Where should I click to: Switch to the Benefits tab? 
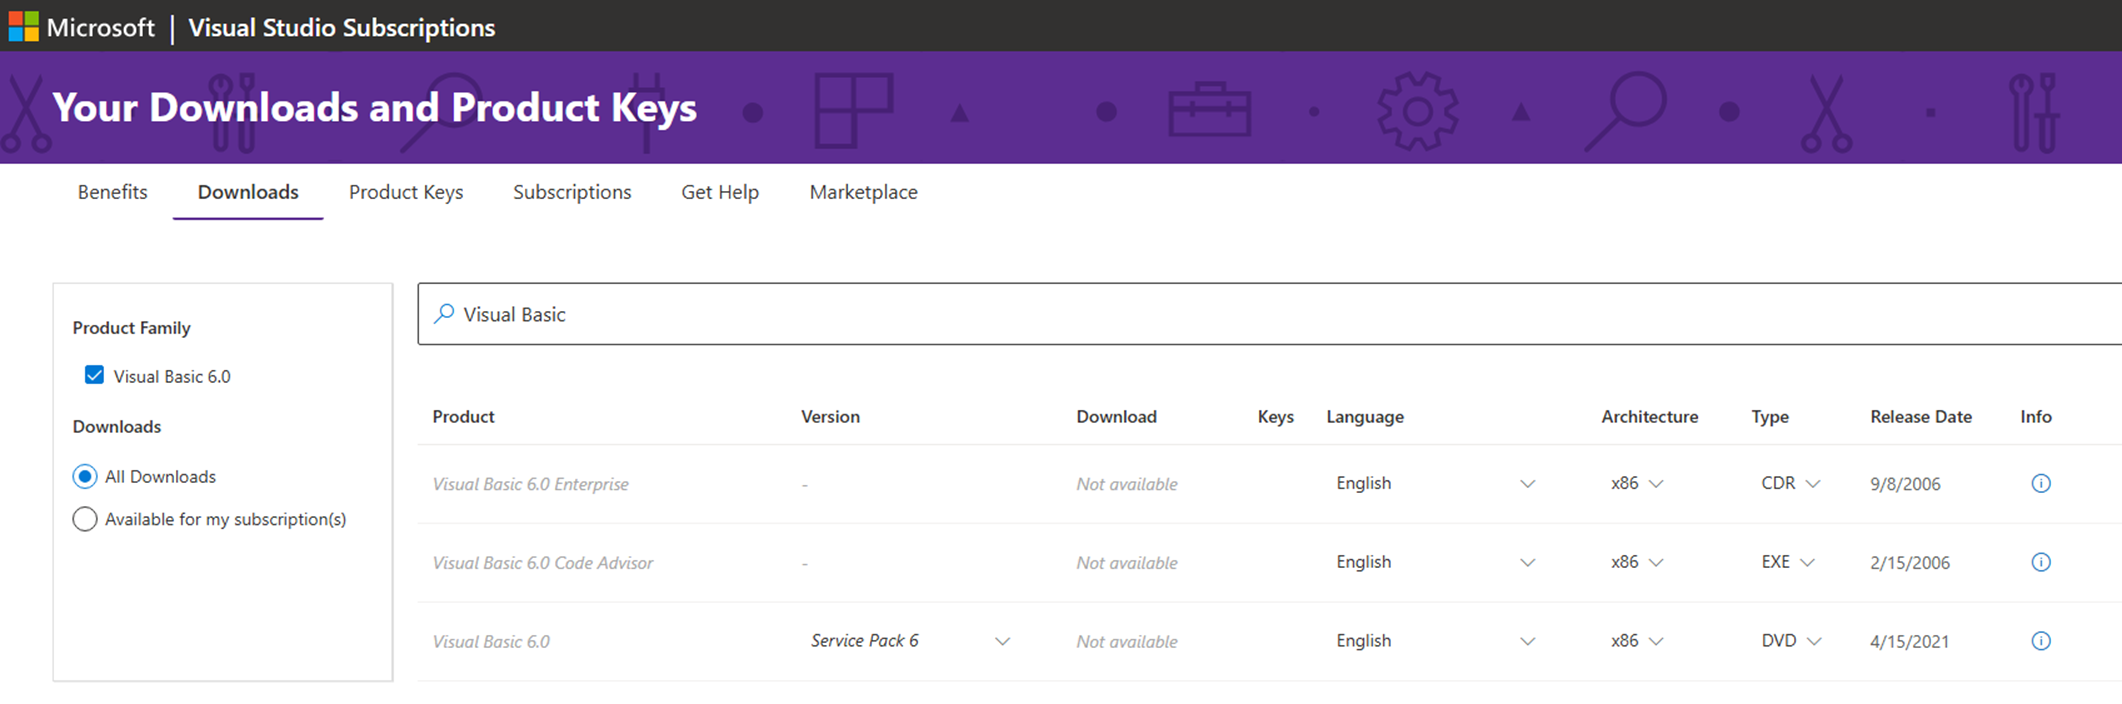tap(112, 192)
